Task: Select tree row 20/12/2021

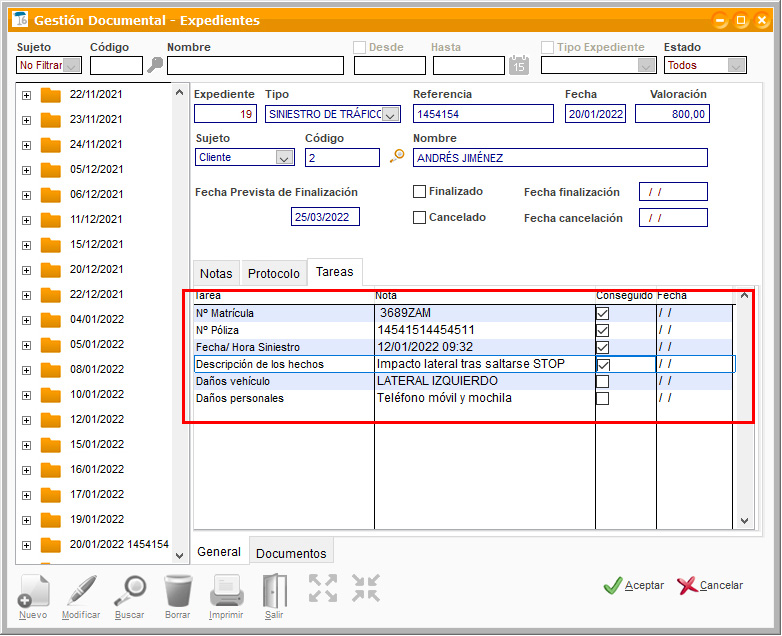Action: point(96,269)
